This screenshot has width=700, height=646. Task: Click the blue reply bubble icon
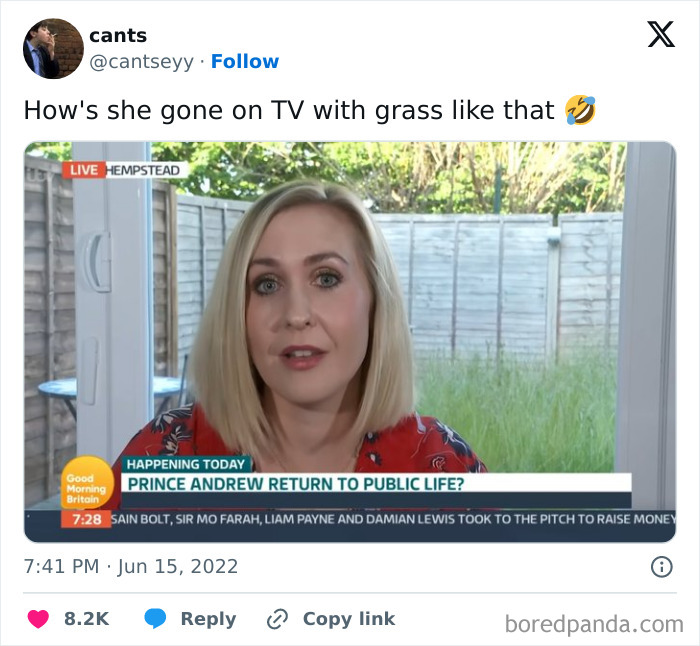coord(155,619)
